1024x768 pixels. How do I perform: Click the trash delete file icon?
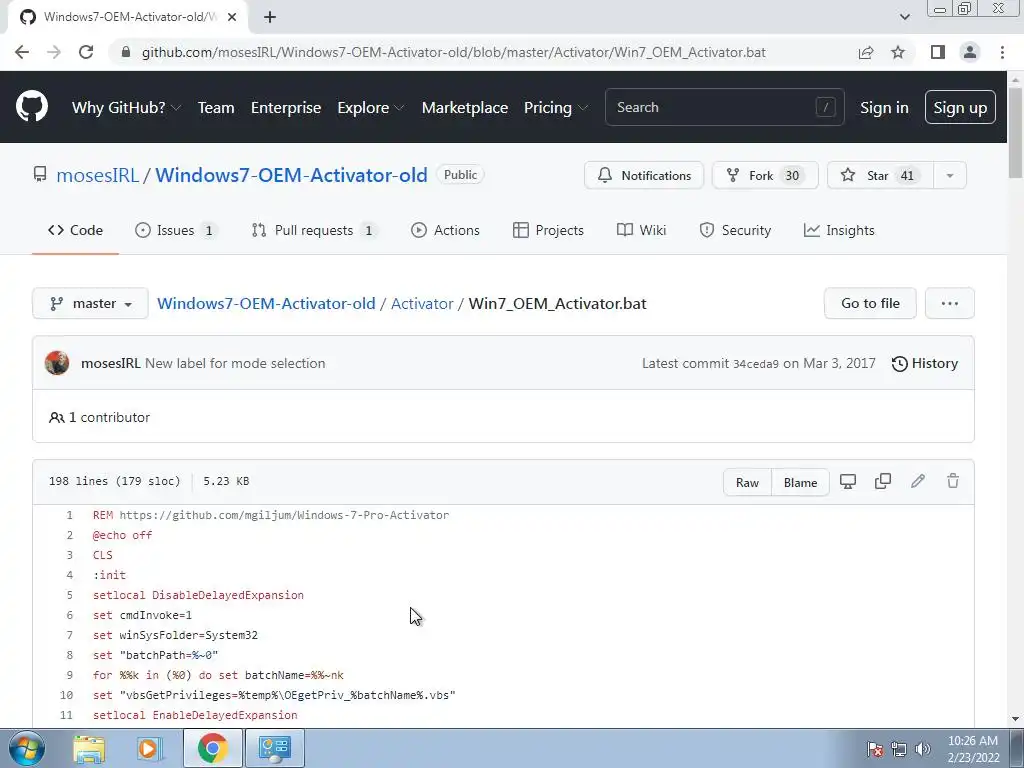(953, 481)
